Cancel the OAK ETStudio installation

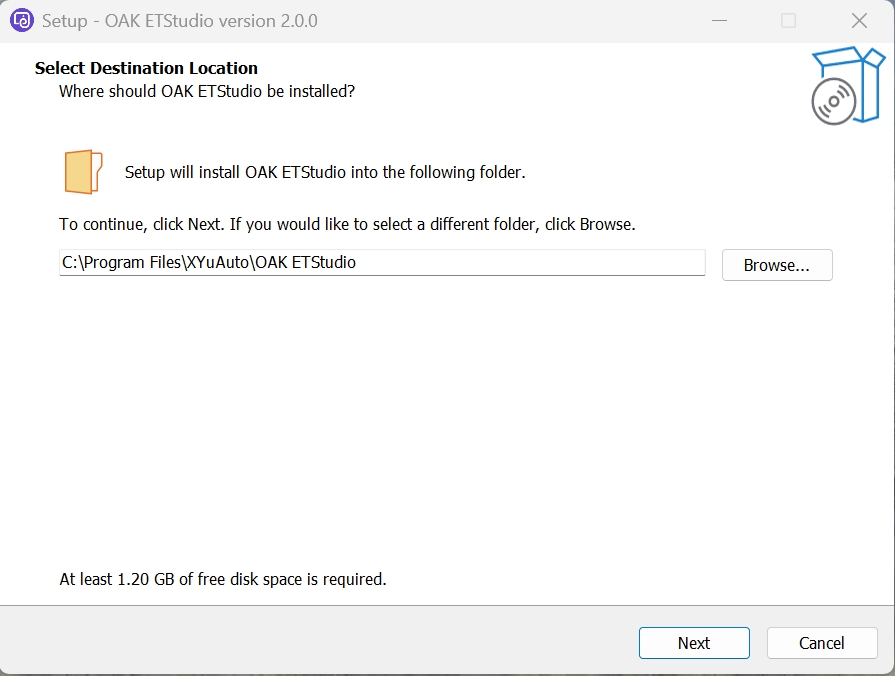point(822,643)
